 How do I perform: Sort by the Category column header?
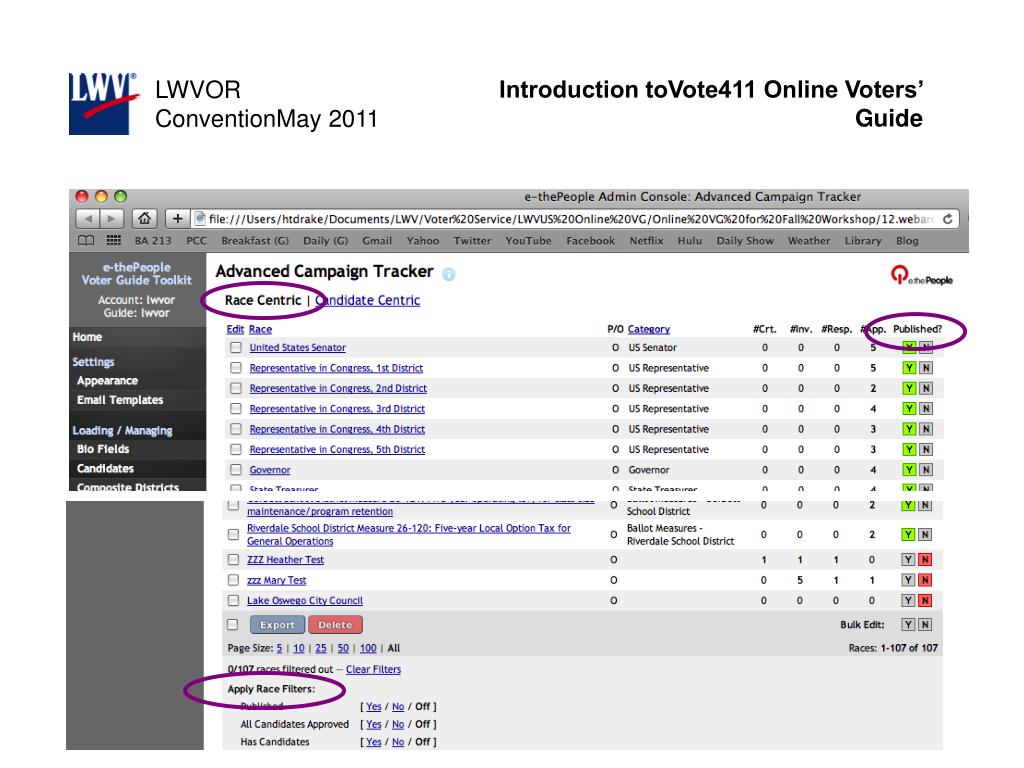click(648, 329)
